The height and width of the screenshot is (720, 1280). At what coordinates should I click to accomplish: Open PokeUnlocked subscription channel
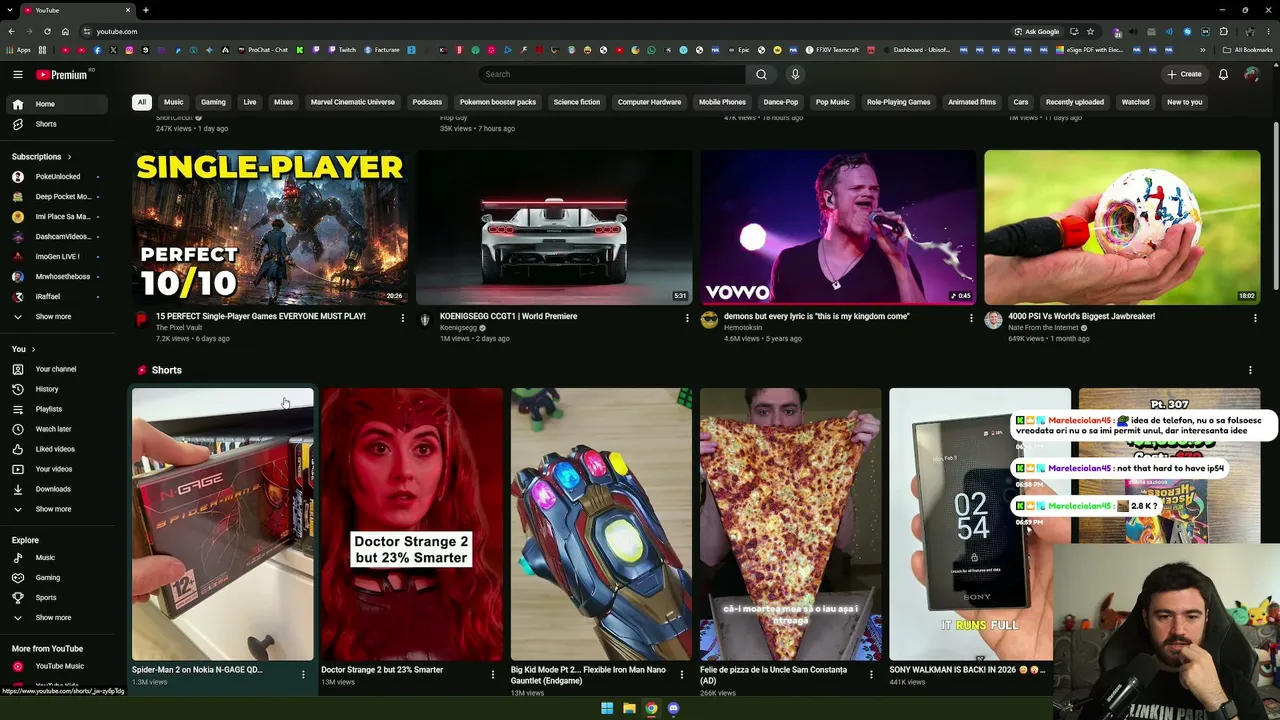point(58,177)
